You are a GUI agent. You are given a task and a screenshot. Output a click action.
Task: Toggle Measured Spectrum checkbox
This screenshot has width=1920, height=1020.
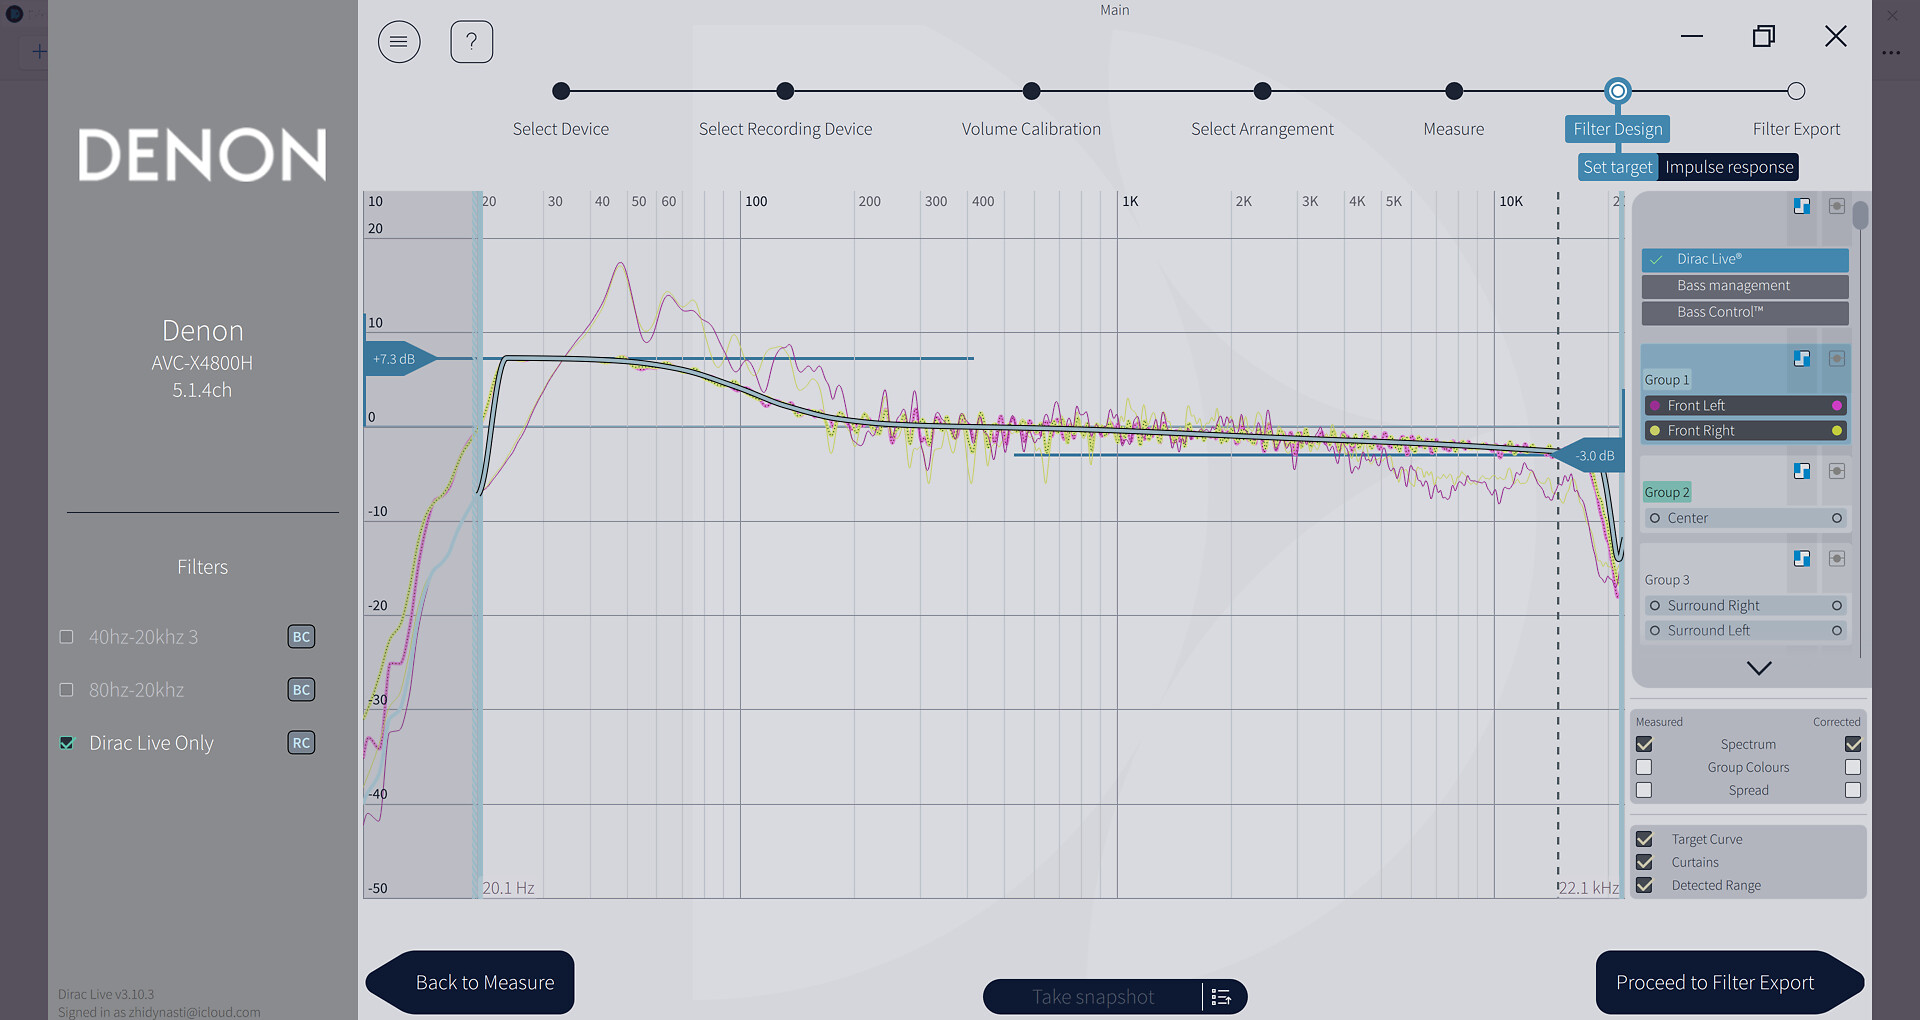(1644, 744)
